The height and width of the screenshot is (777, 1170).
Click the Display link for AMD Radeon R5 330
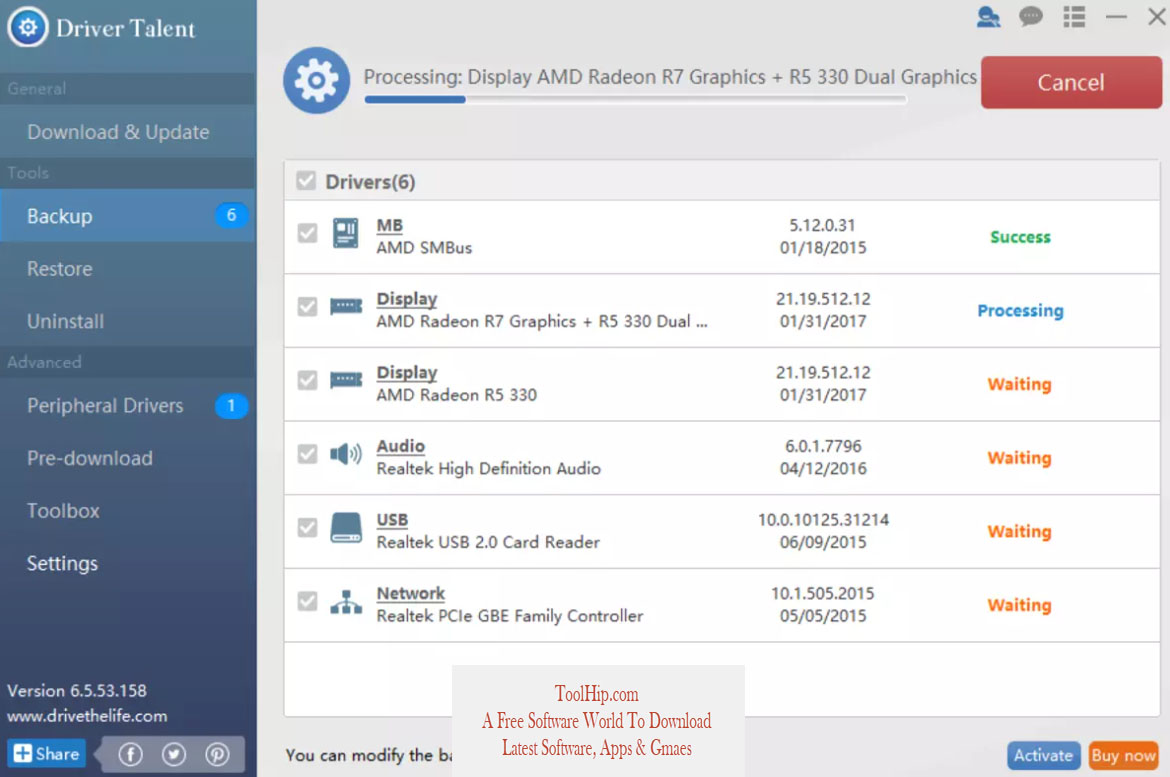[x=407, y=372]
